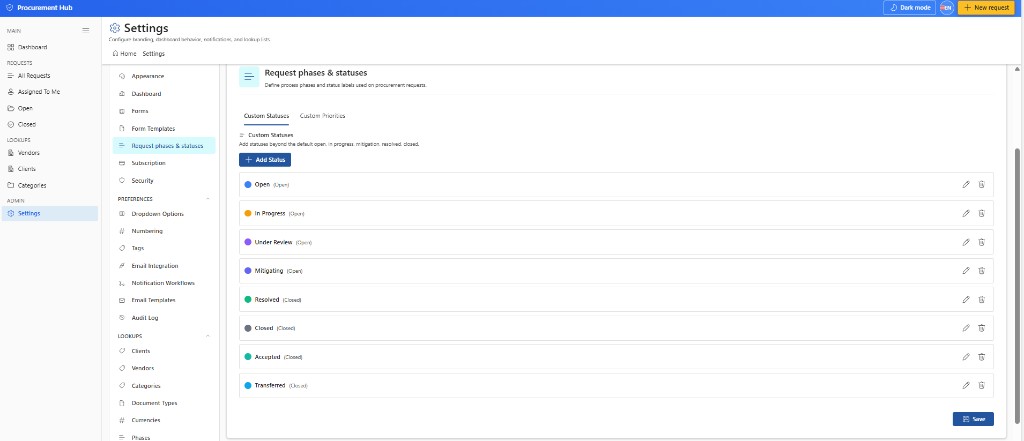Open the EN user avatar menu
The height and width of the screenshot is (441, 1024).
tap(946, 8)
